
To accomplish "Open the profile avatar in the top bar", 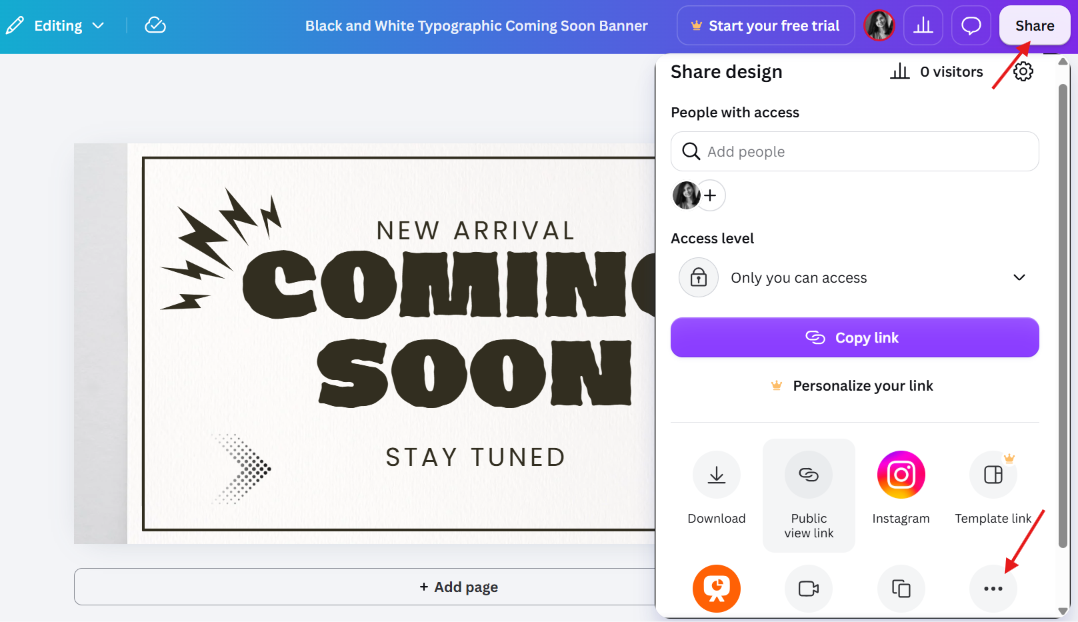I will click(879, 26).
